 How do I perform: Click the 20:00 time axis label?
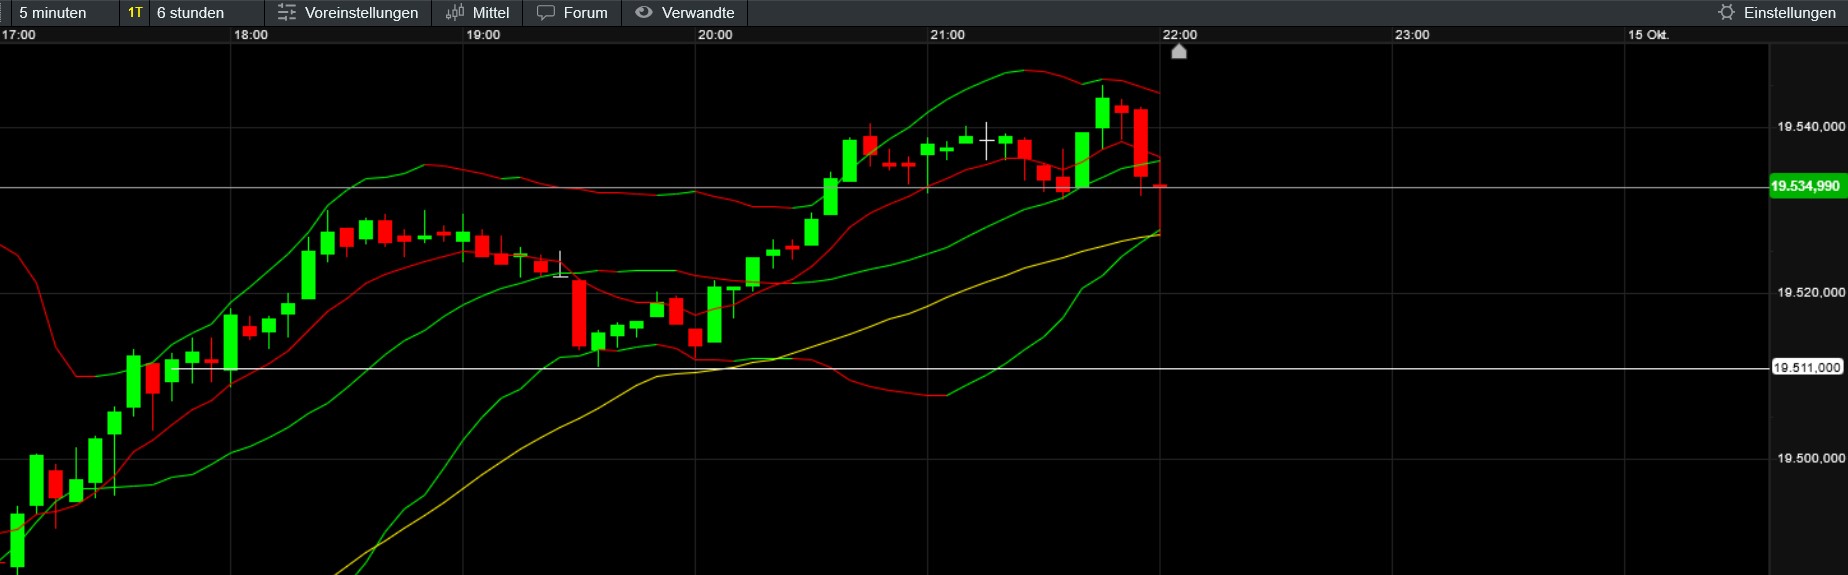click(715, 35)
